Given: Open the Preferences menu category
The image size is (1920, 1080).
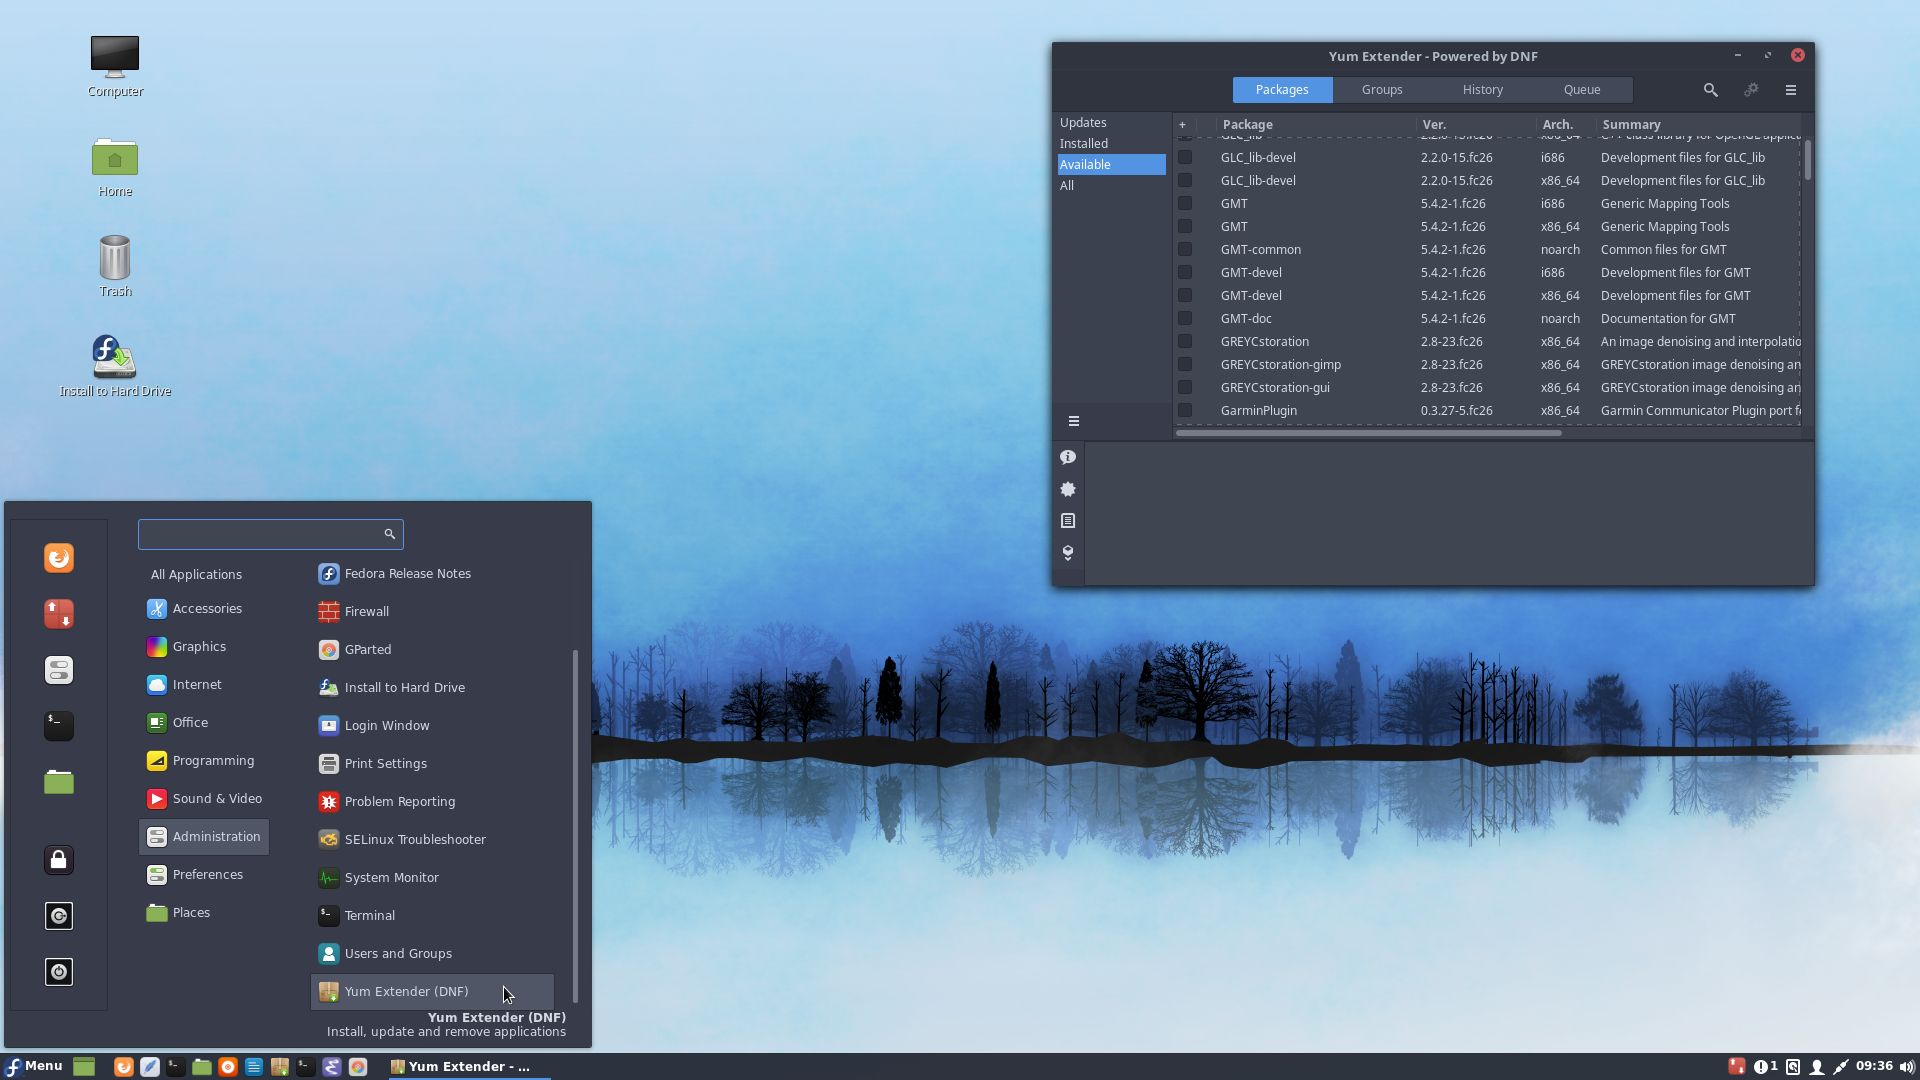Looking at the screenshot, I should tap(204, 875).
